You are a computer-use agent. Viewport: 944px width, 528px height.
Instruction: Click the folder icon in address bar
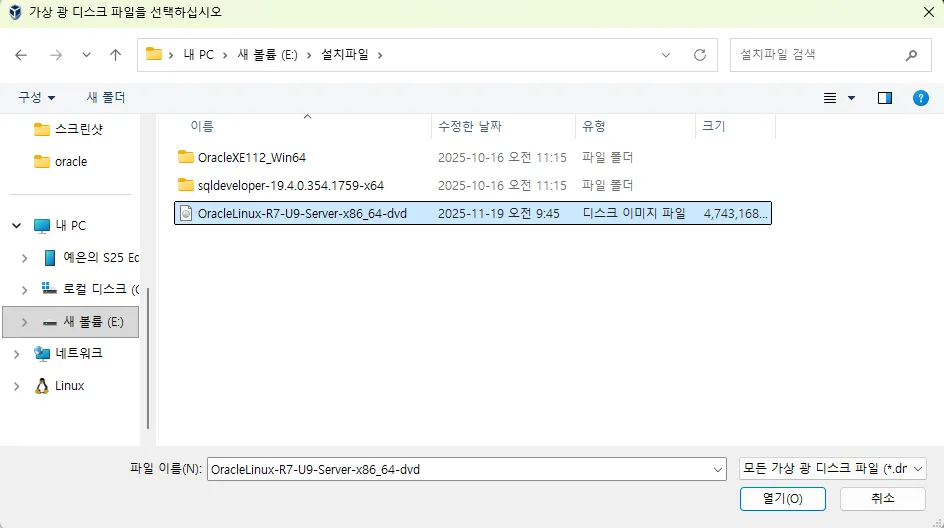point(154,54)
